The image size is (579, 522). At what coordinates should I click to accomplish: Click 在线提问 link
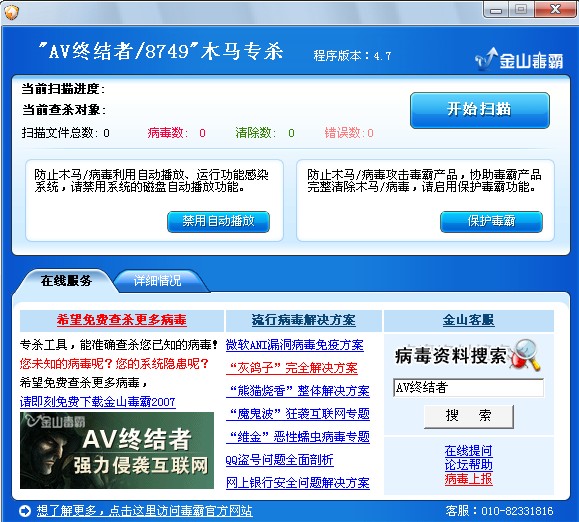[x=469, y=451]
